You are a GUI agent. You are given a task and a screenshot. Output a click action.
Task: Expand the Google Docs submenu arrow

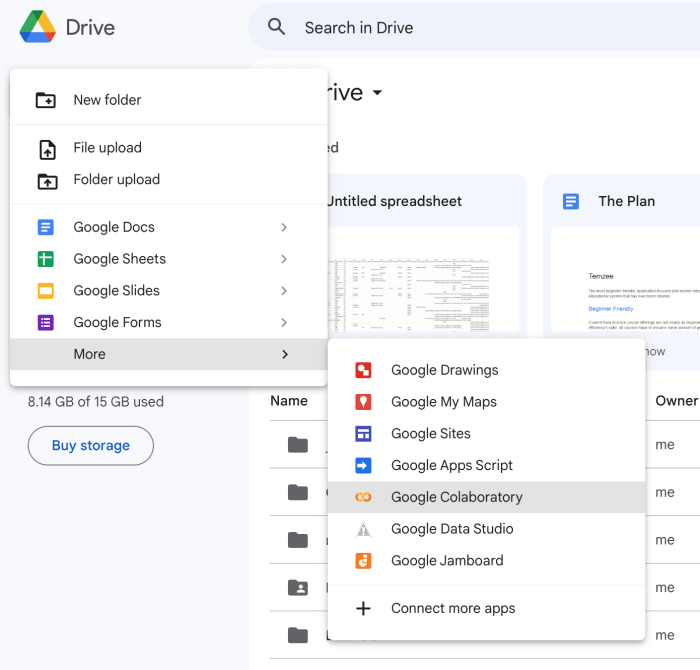pos(284,227)
